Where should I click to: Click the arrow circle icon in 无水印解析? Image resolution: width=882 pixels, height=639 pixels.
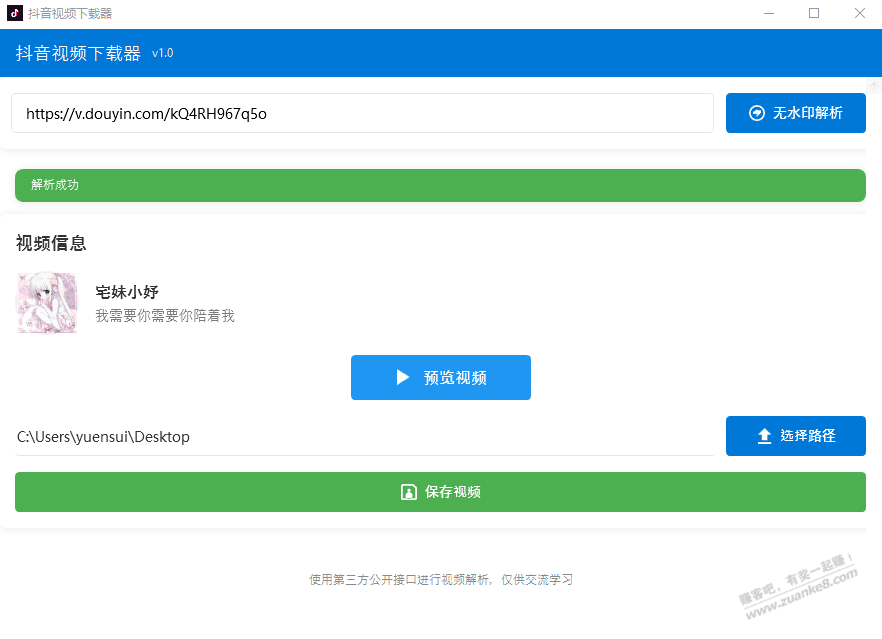pyautogui.click(x=757, y=113)
